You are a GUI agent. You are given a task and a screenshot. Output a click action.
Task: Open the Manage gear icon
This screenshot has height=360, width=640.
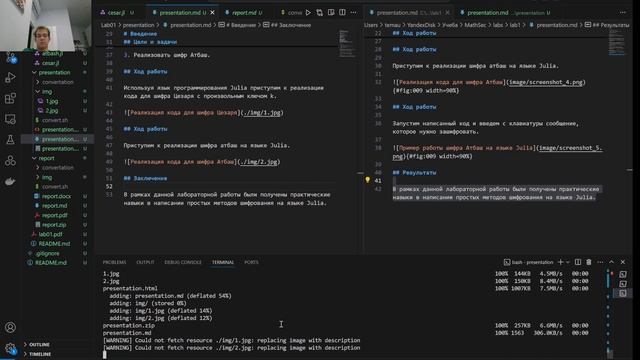point(10,348)
